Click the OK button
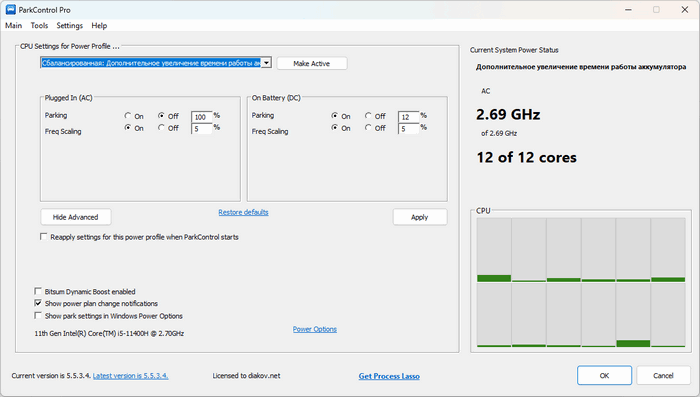The image size is (700, 397). click(x=604, y=376)
